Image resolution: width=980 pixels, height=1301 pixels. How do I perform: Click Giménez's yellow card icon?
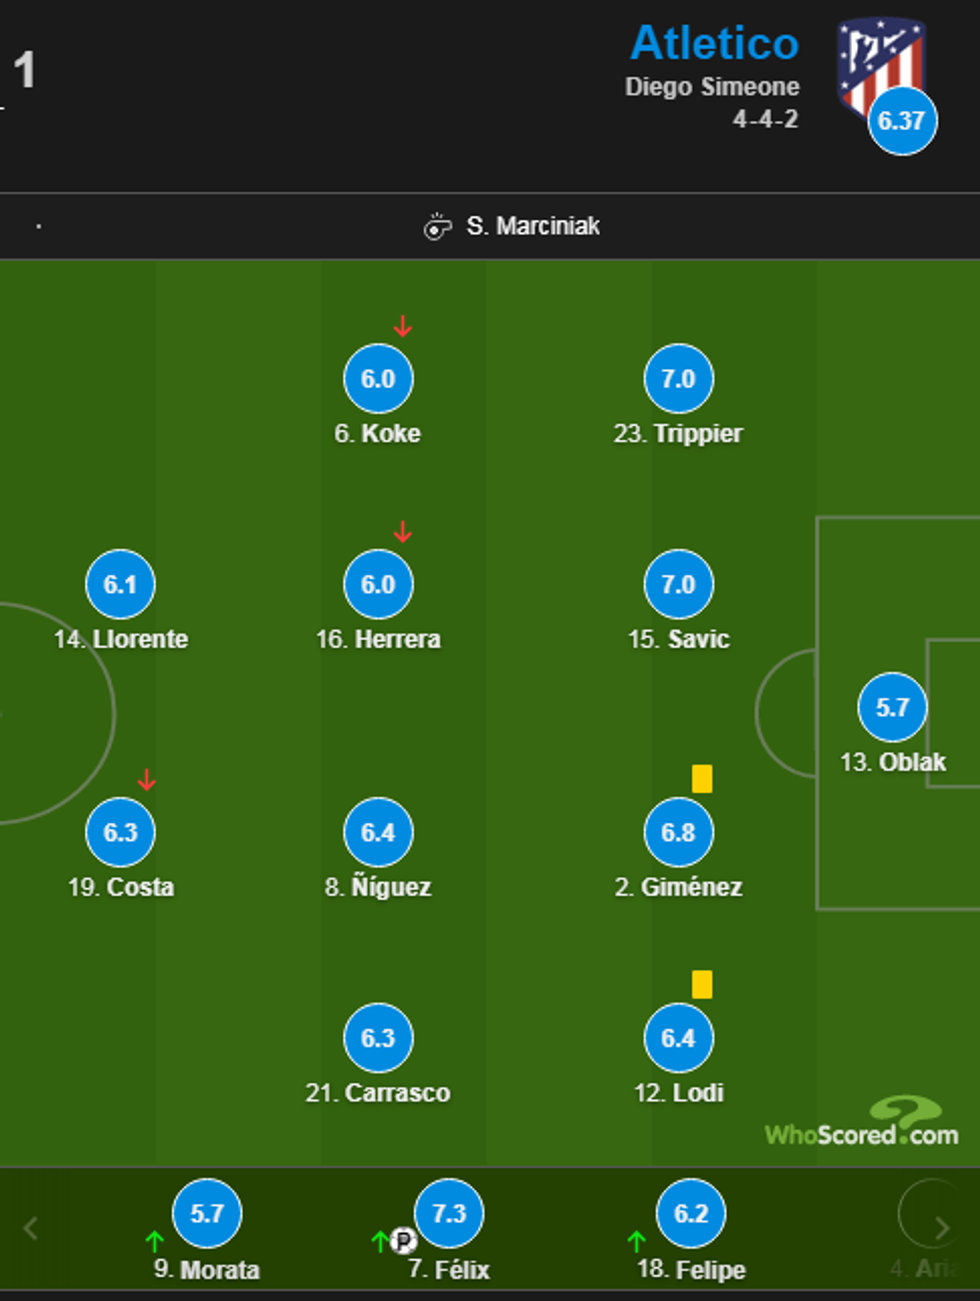click(x=702, y=778)
